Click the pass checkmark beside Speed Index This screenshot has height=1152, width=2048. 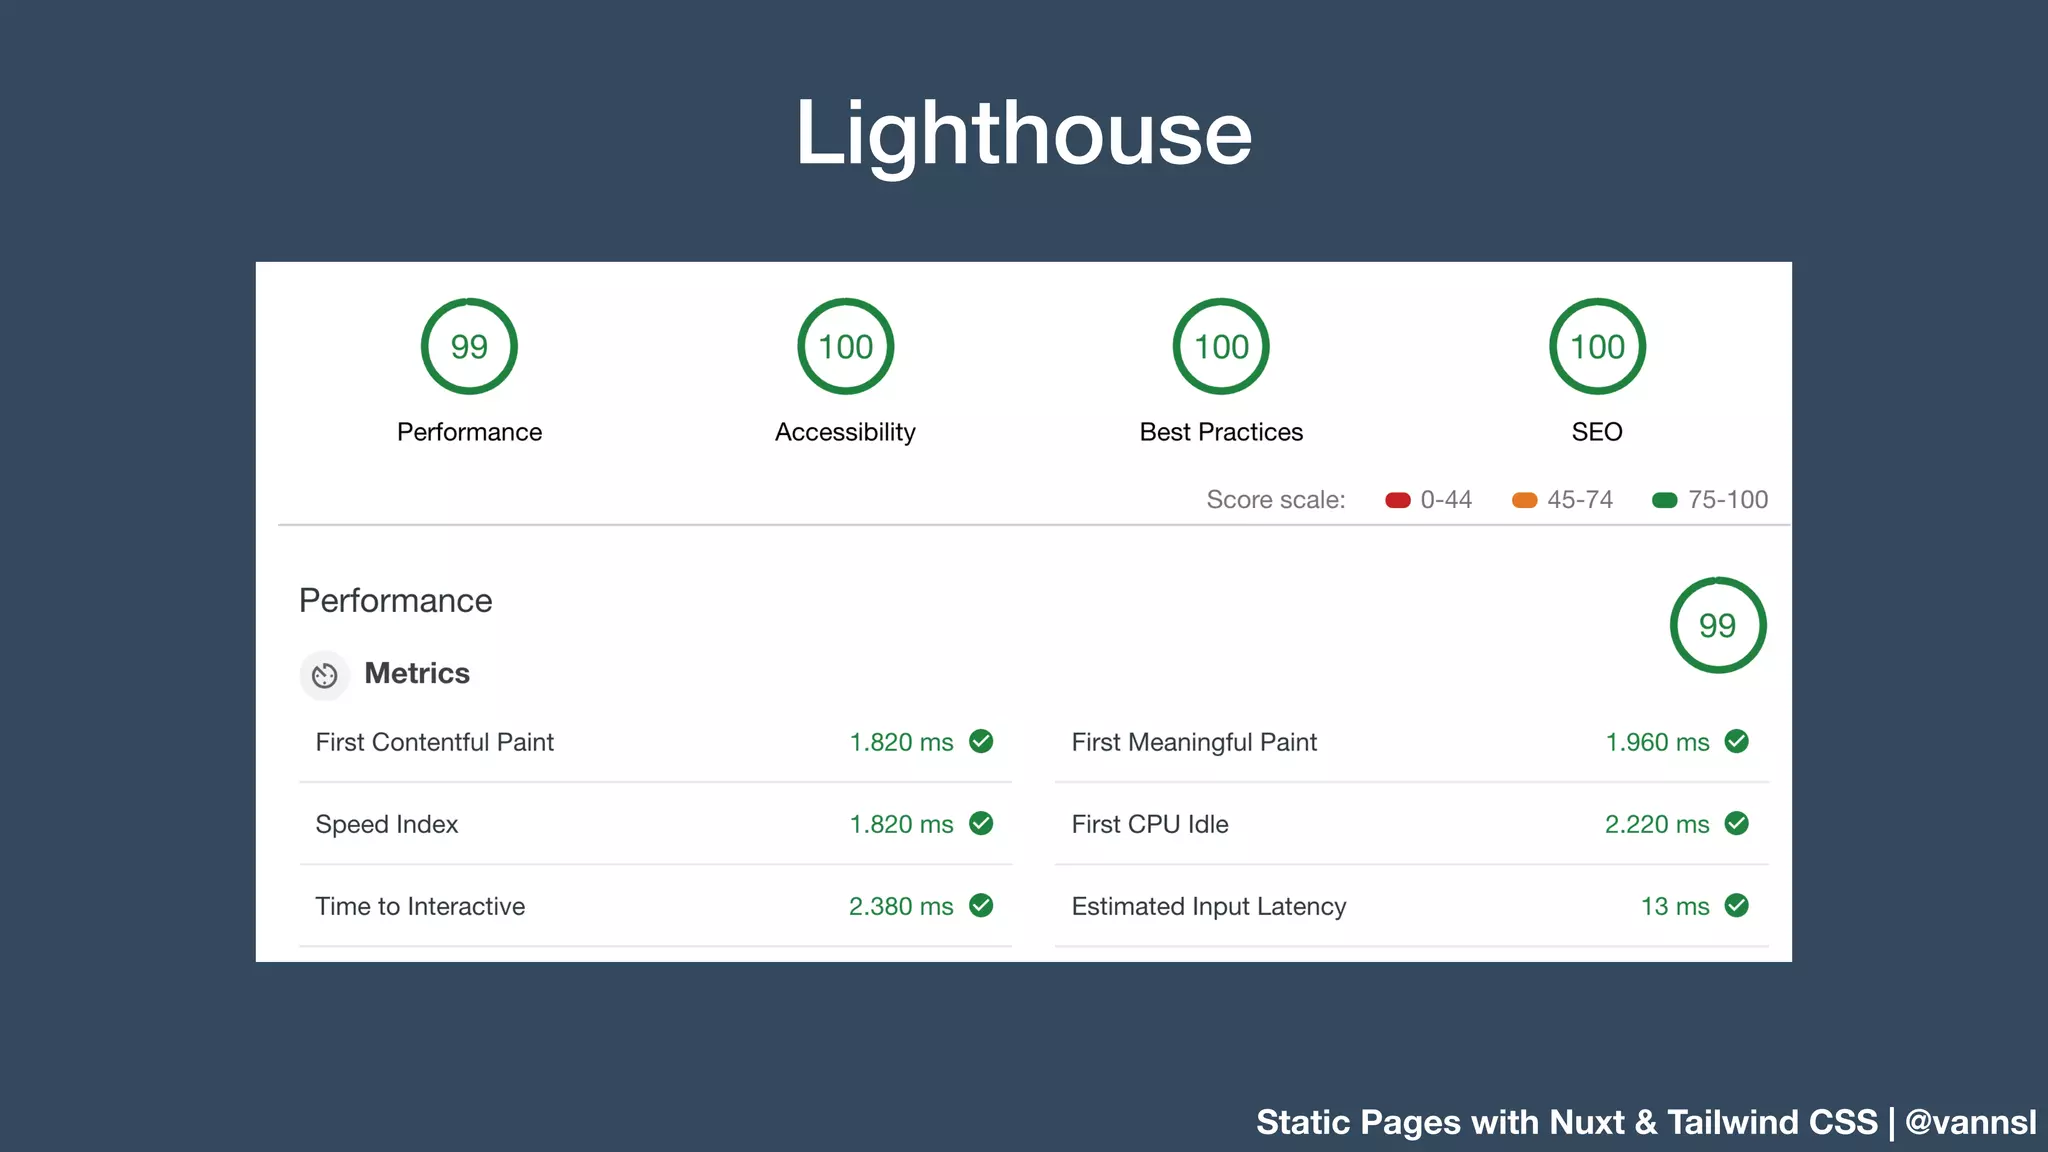(981, 823)
